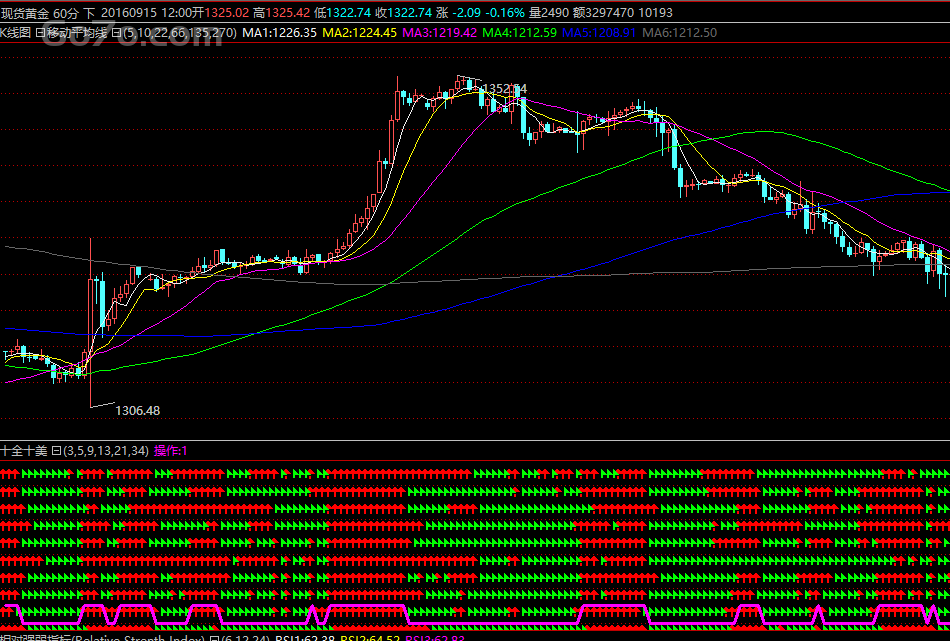The height and width of the screenshot is (641, 950).
Task: Click the white MA1:1226.35 legend label
Action: point(281,33)
